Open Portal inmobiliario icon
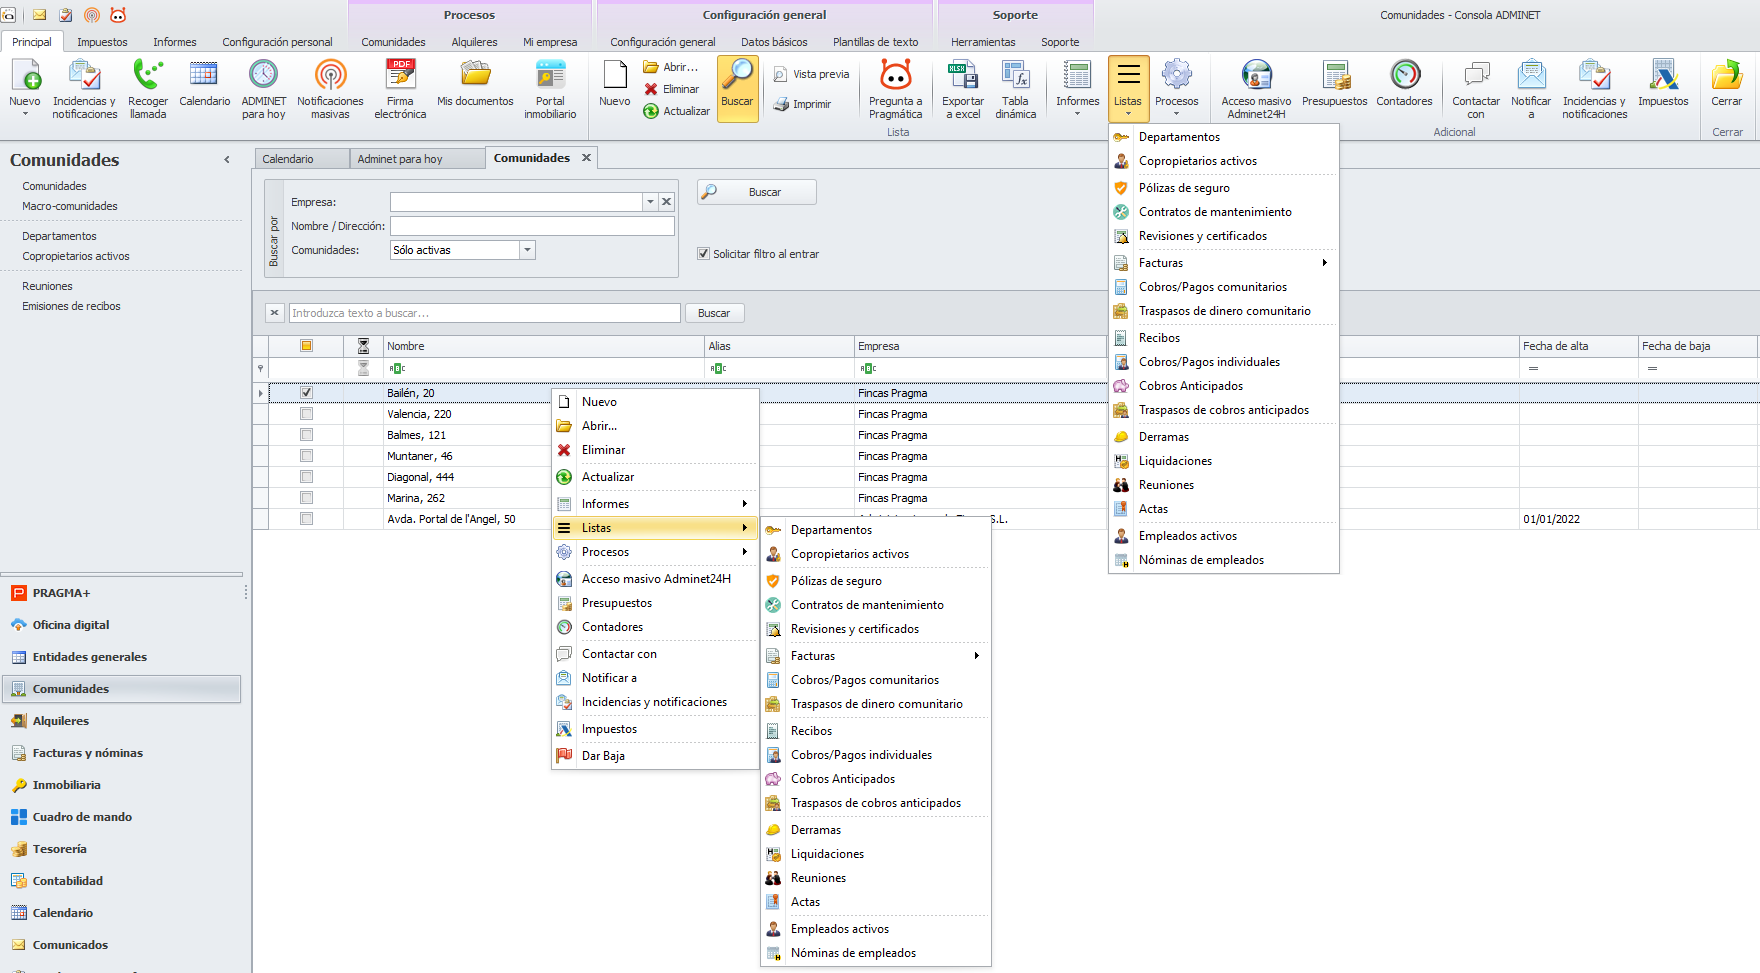The width and height of the screenshot is (1760, 973). click(550, 76)
